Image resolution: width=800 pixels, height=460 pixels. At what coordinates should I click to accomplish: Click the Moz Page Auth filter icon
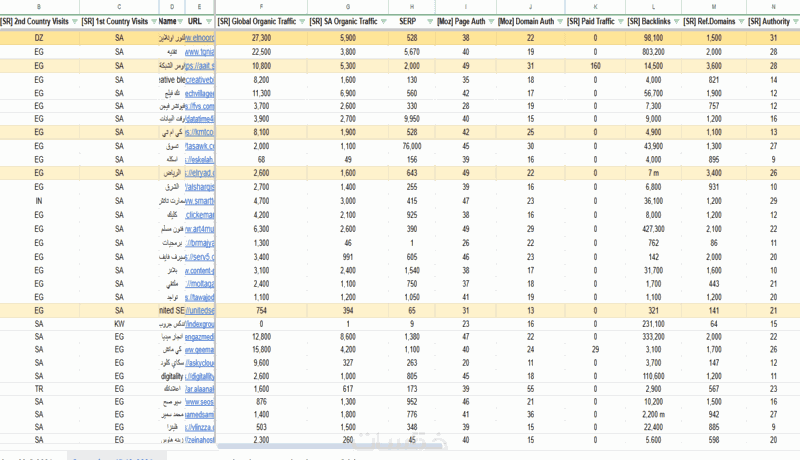pos(491,21)
